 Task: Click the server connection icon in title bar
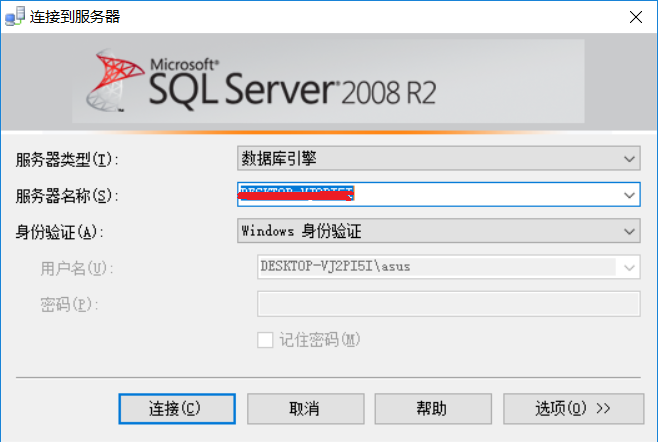(x=14, y=16)
